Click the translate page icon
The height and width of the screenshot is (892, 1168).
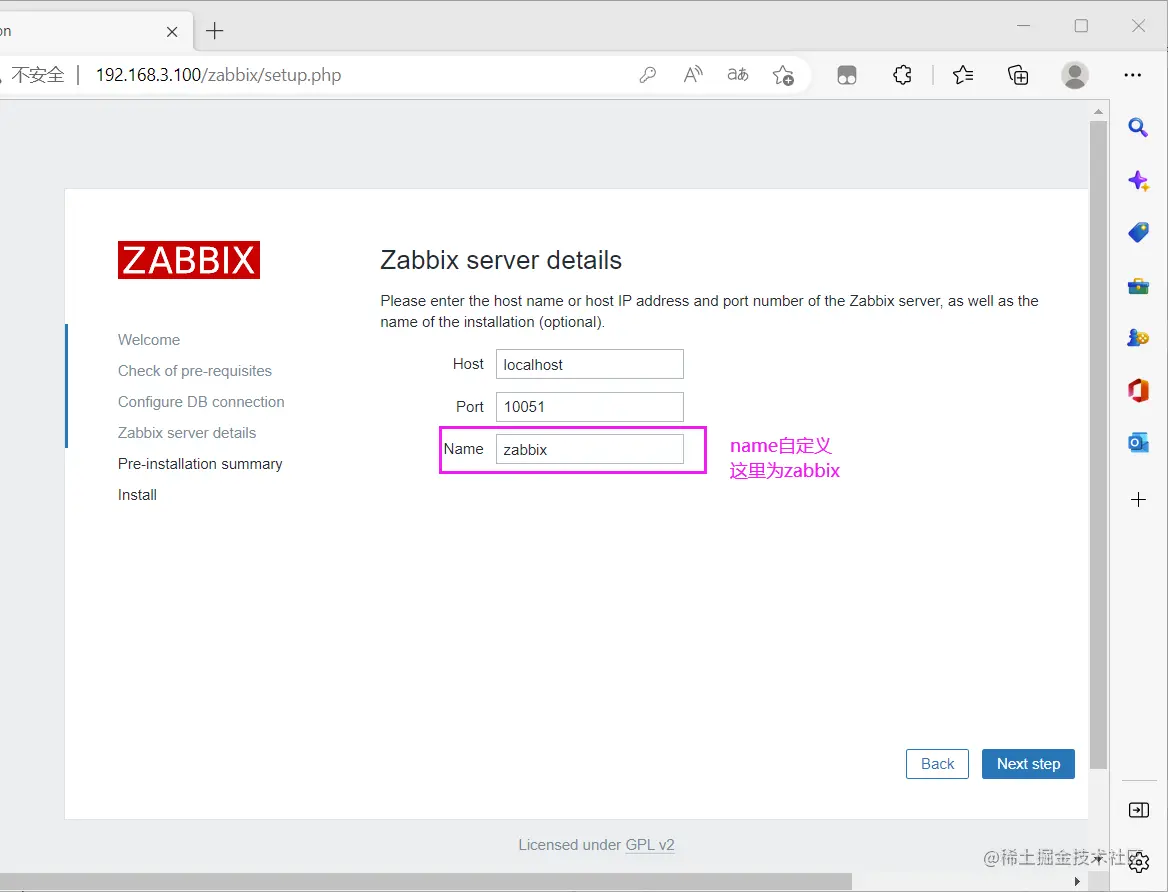(737, 75)
